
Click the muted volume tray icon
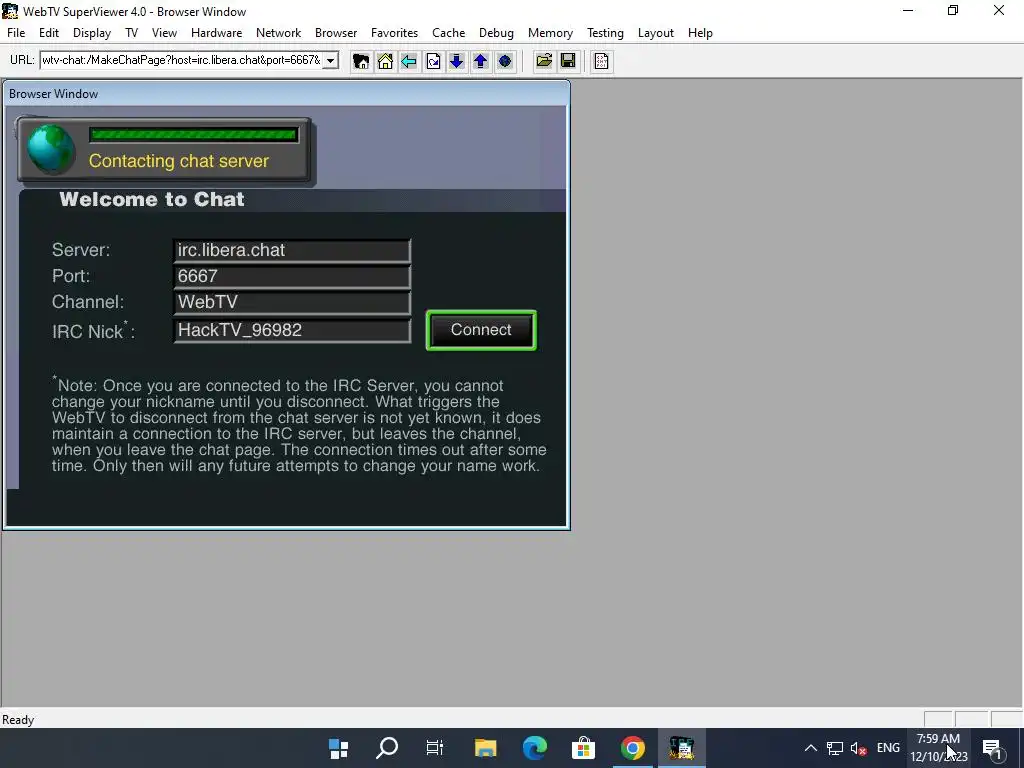[x=859, y=748]
